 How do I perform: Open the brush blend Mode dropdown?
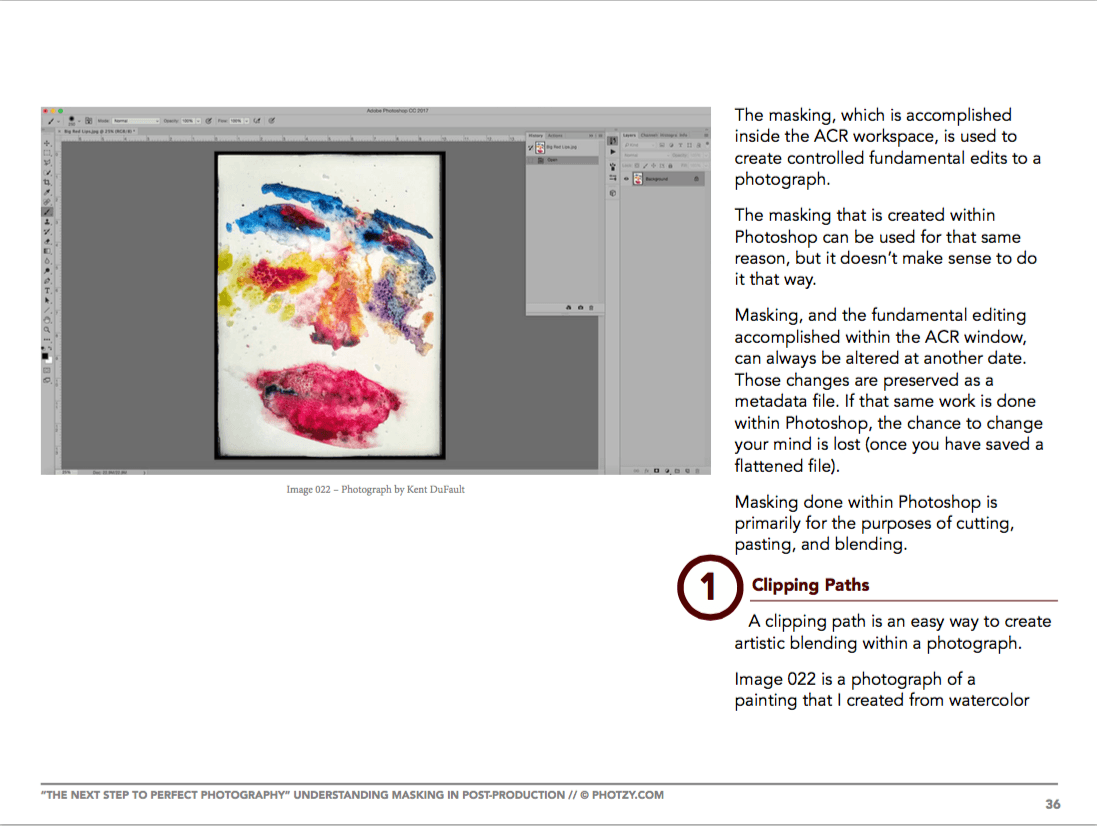click(136, 120)
